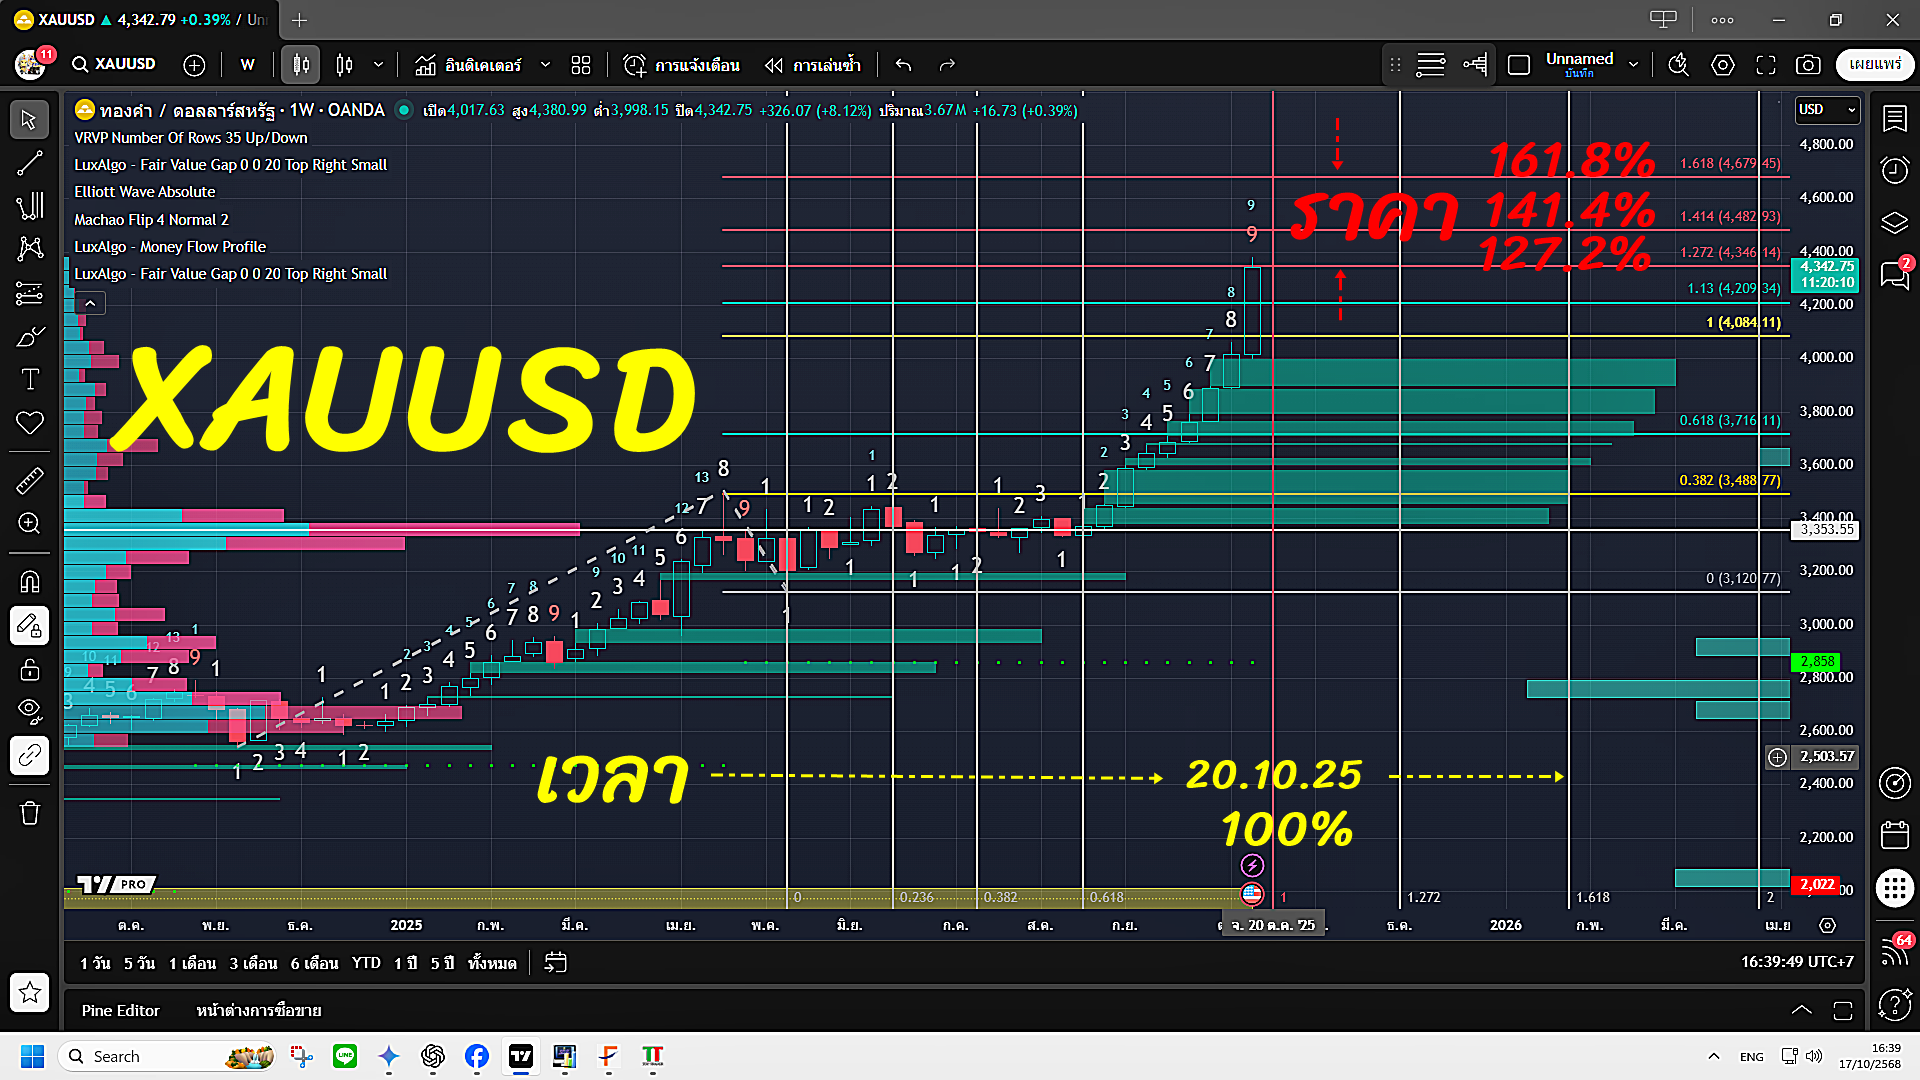
Task: Expand chart type dropdown arrow
Action: click(x=378, y=65)
